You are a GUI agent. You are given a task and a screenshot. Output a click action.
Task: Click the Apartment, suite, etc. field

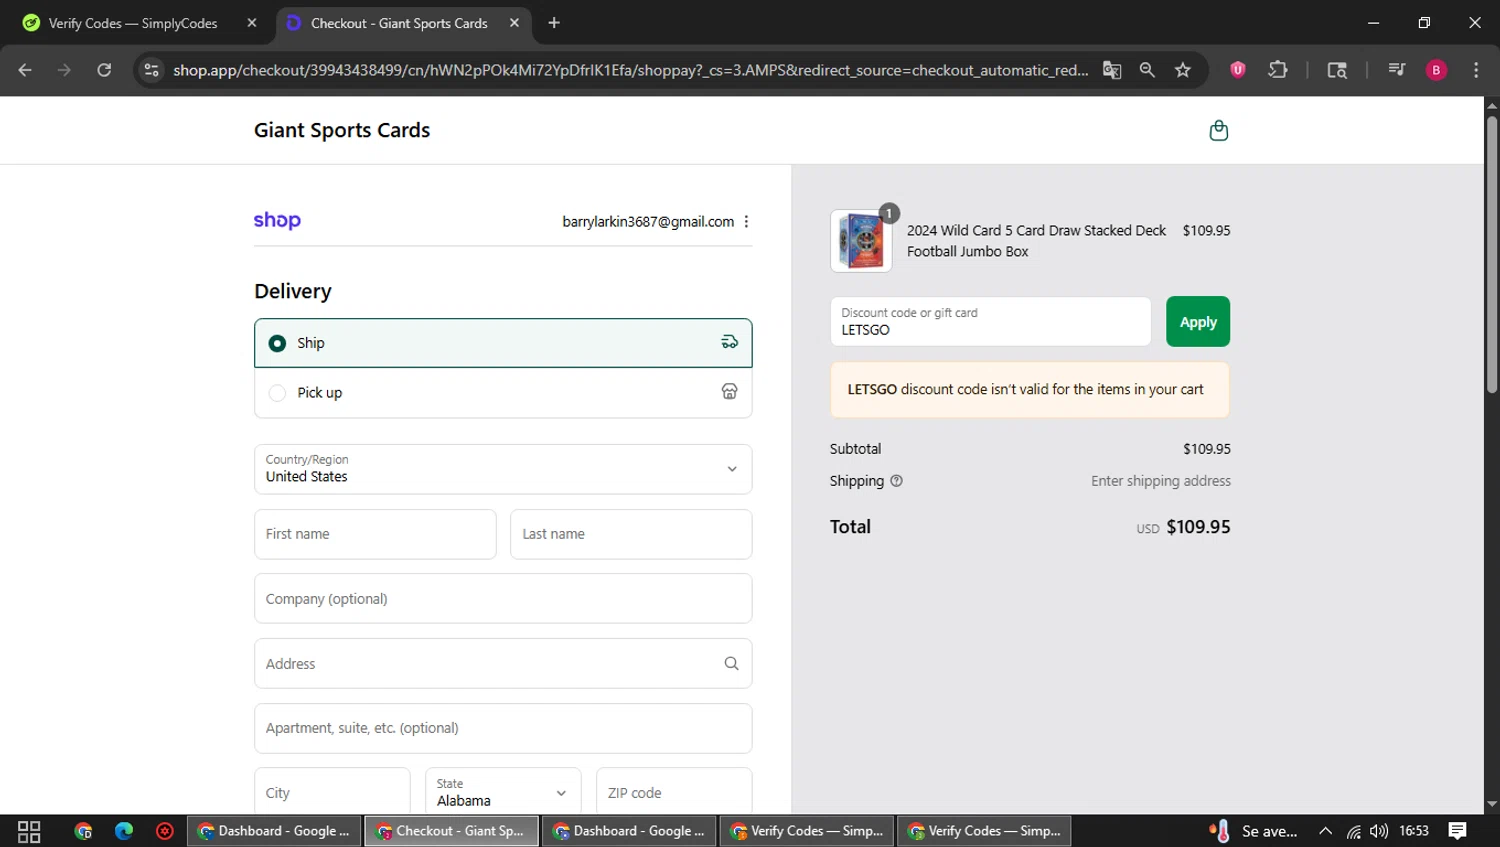(x=503, y=728)
